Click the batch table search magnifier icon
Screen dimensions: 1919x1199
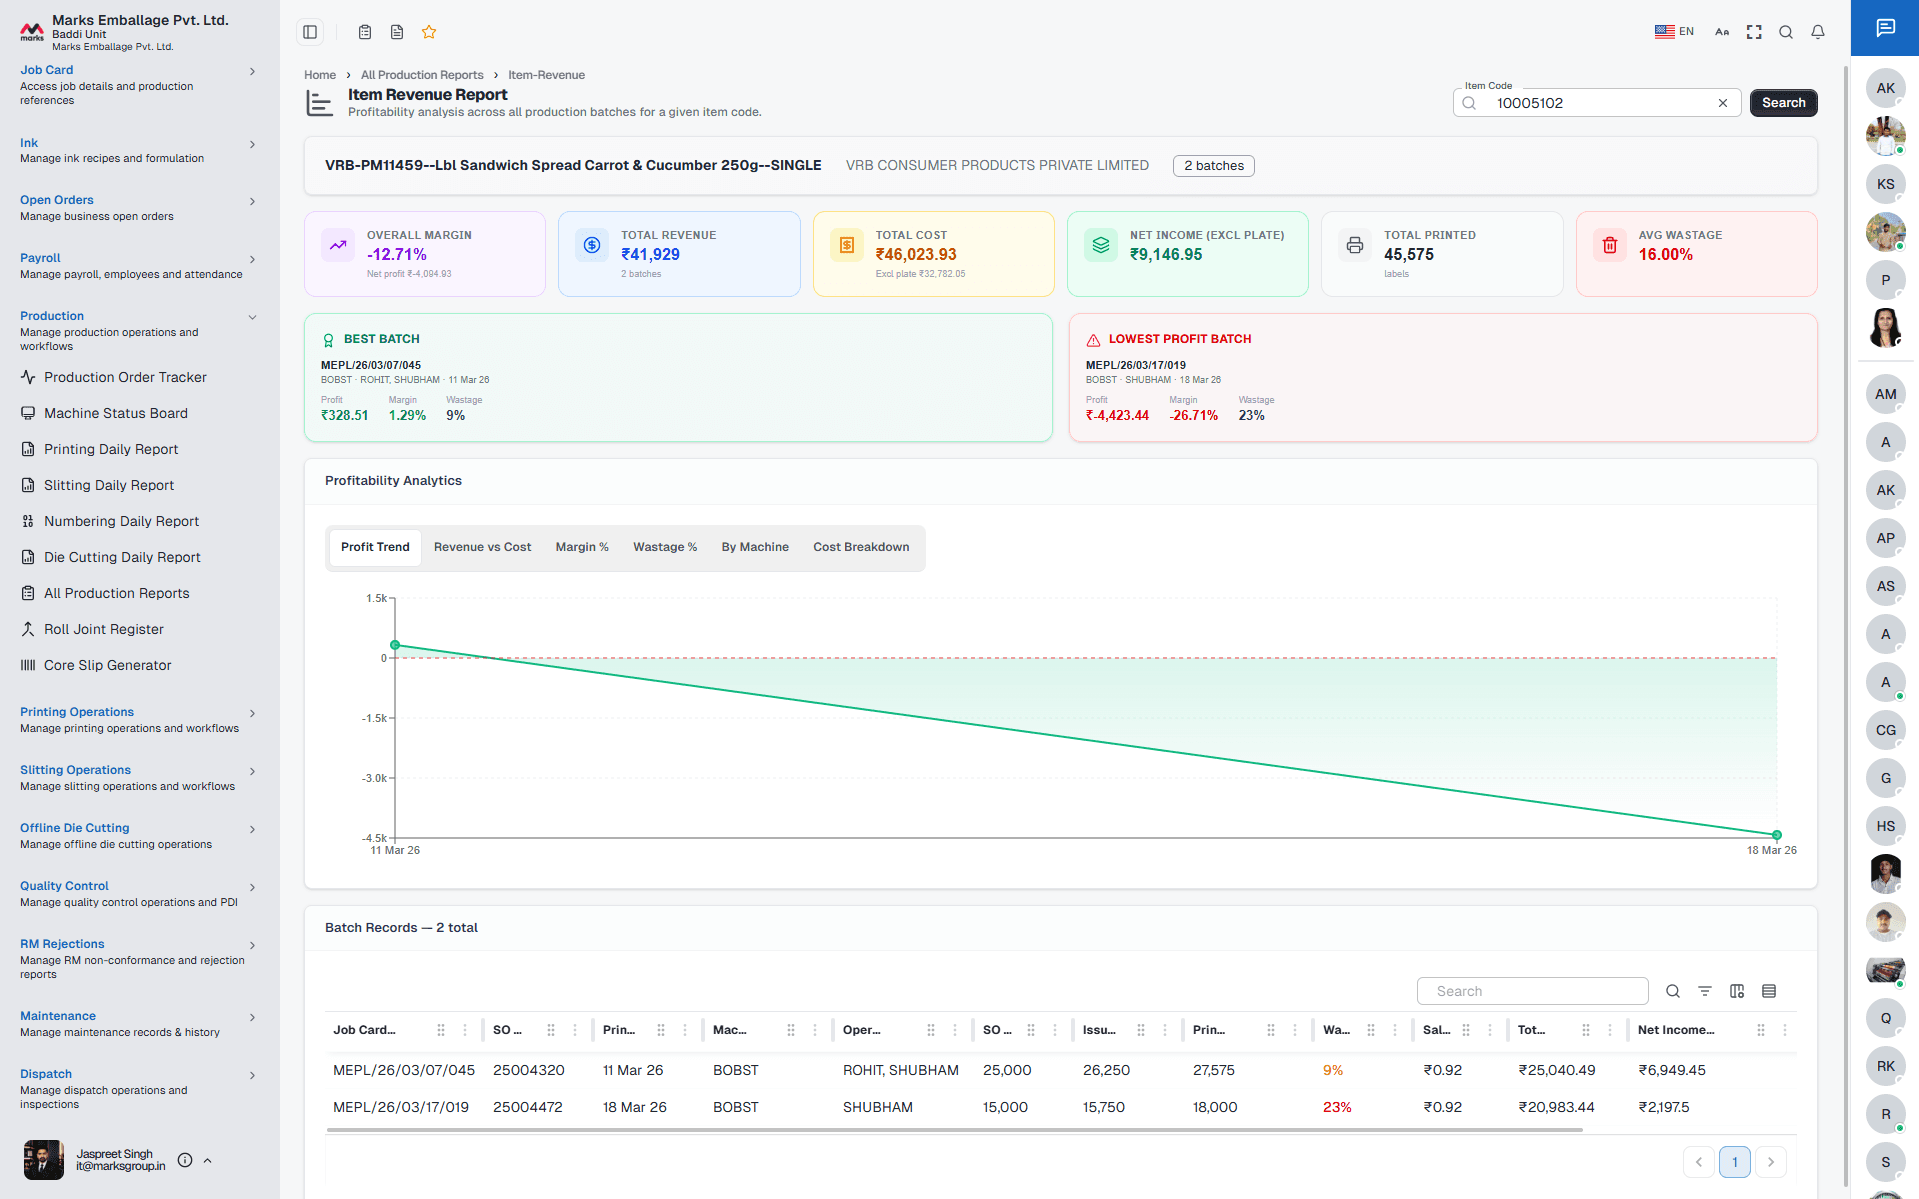pyautogui.click(x=1673, y=991)
